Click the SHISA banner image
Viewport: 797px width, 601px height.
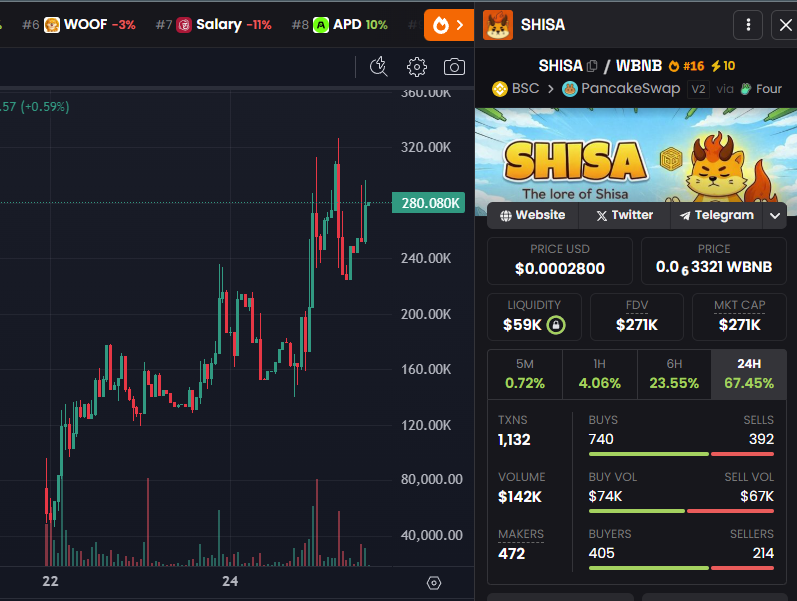click(x=636, y=156)
